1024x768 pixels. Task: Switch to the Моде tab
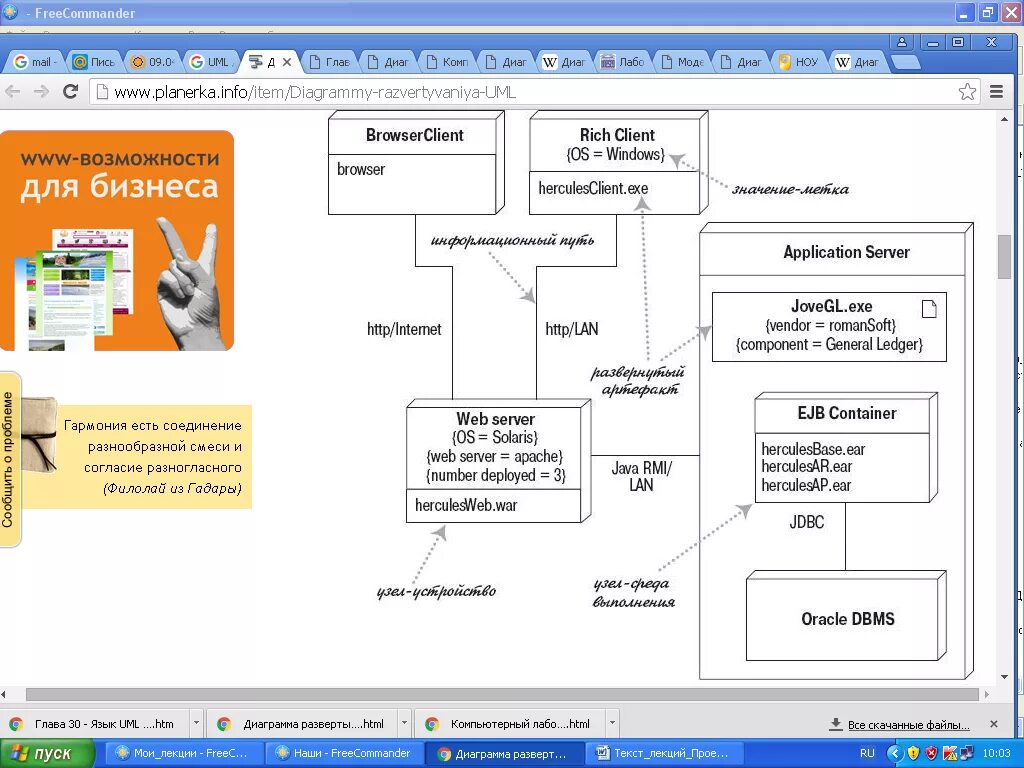[683, 62]
